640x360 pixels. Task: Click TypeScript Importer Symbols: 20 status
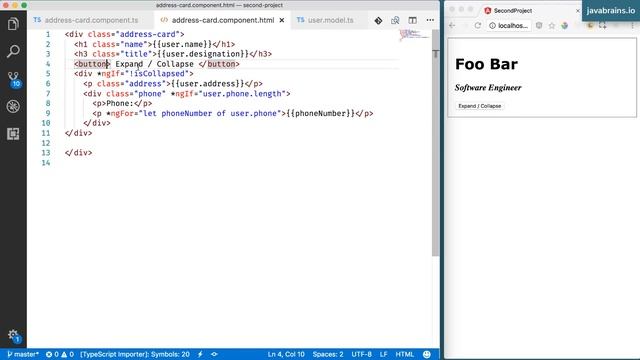tap(135, 354)
